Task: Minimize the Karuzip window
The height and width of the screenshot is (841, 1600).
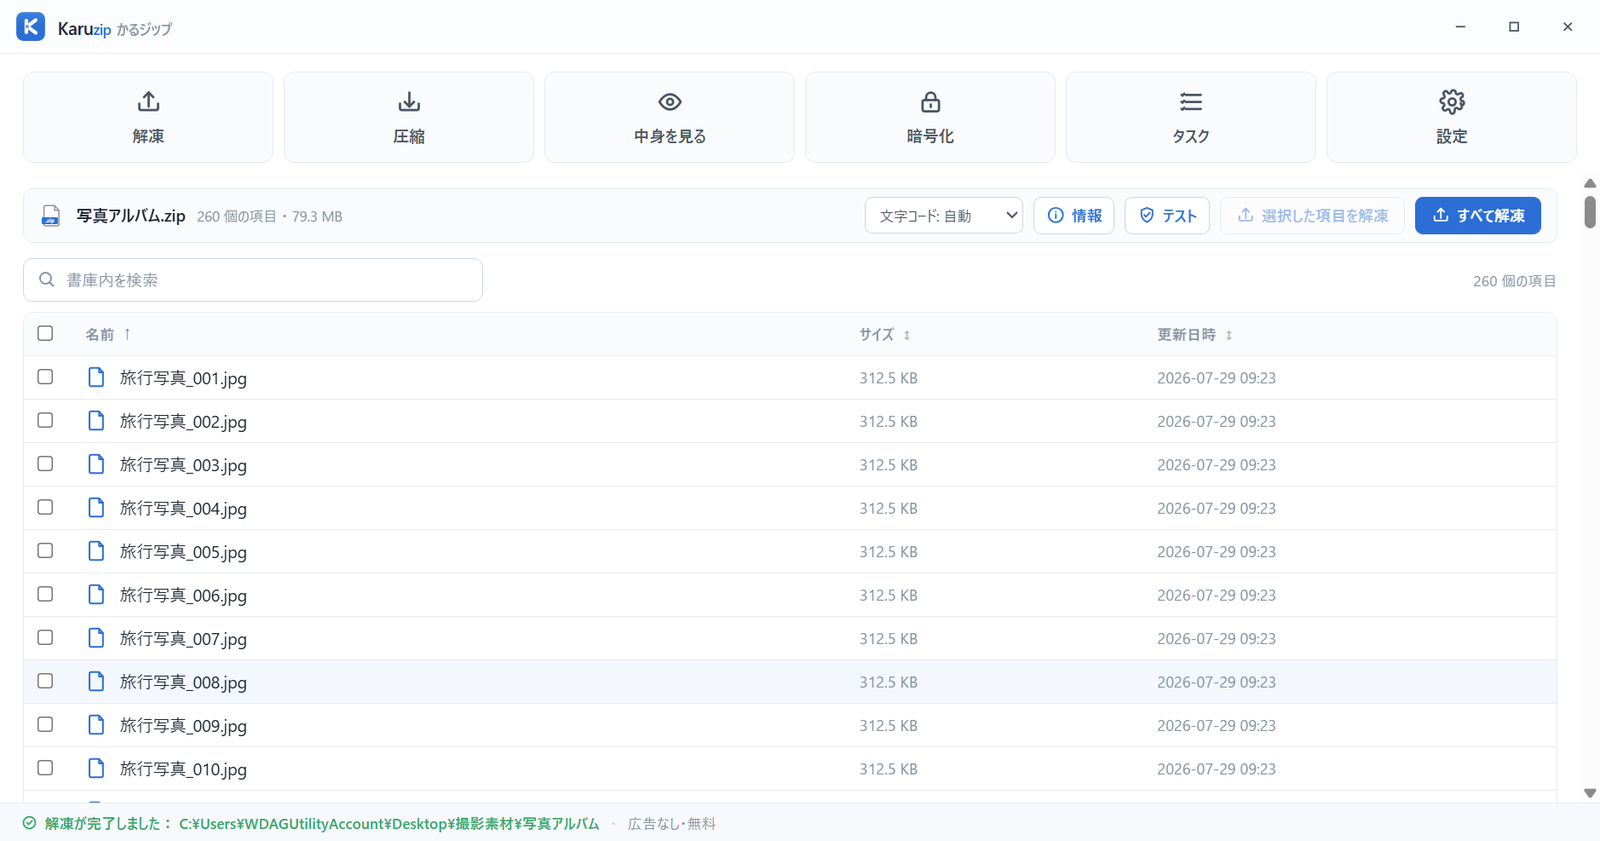Action: click(x=1460, y=27)
